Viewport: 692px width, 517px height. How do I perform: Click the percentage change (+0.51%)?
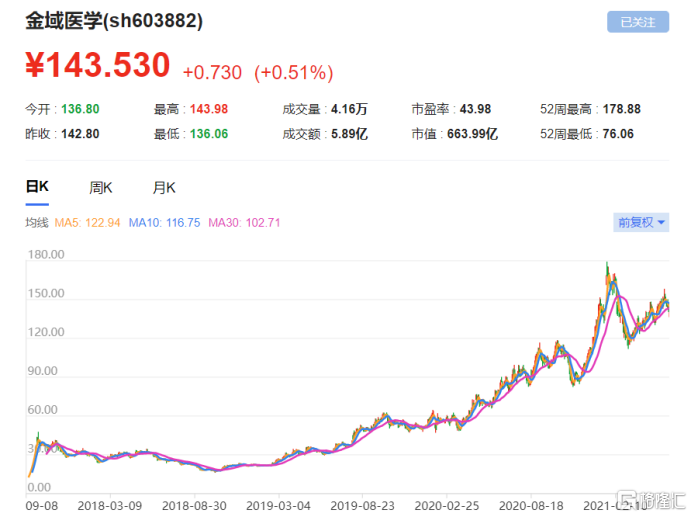pos(293,73)
